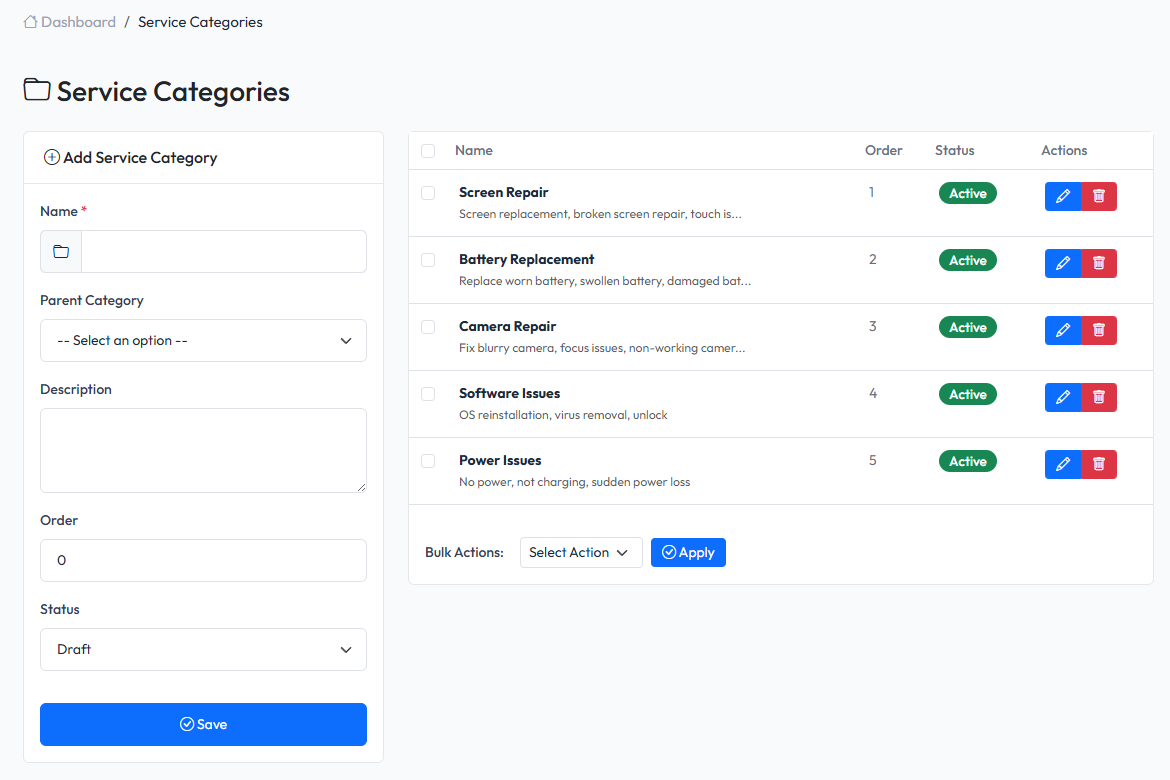Click the pencil icon for Software Issues
This screenshot has height=780, width=1170.
[1063, 397]
